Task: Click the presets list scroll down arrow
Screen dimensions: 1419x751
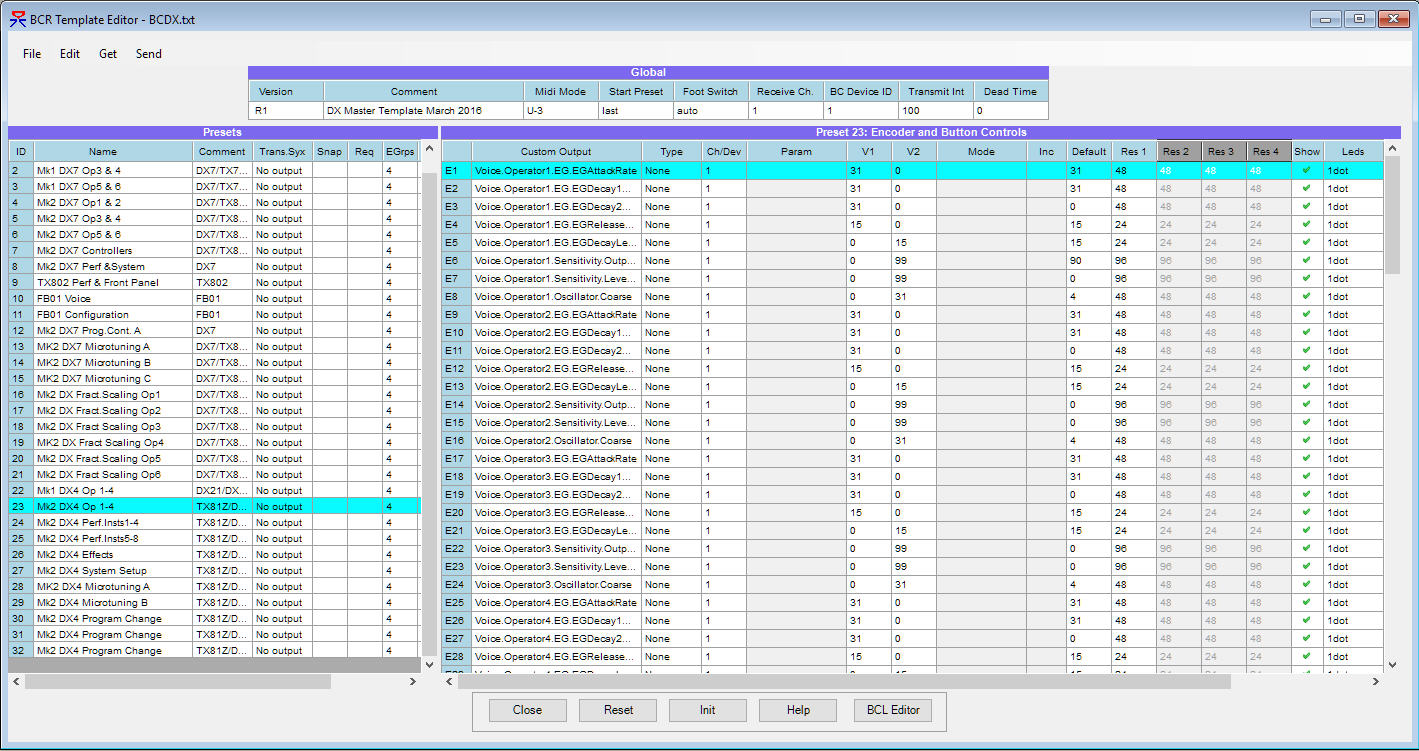Action: [x=430, y=664]
